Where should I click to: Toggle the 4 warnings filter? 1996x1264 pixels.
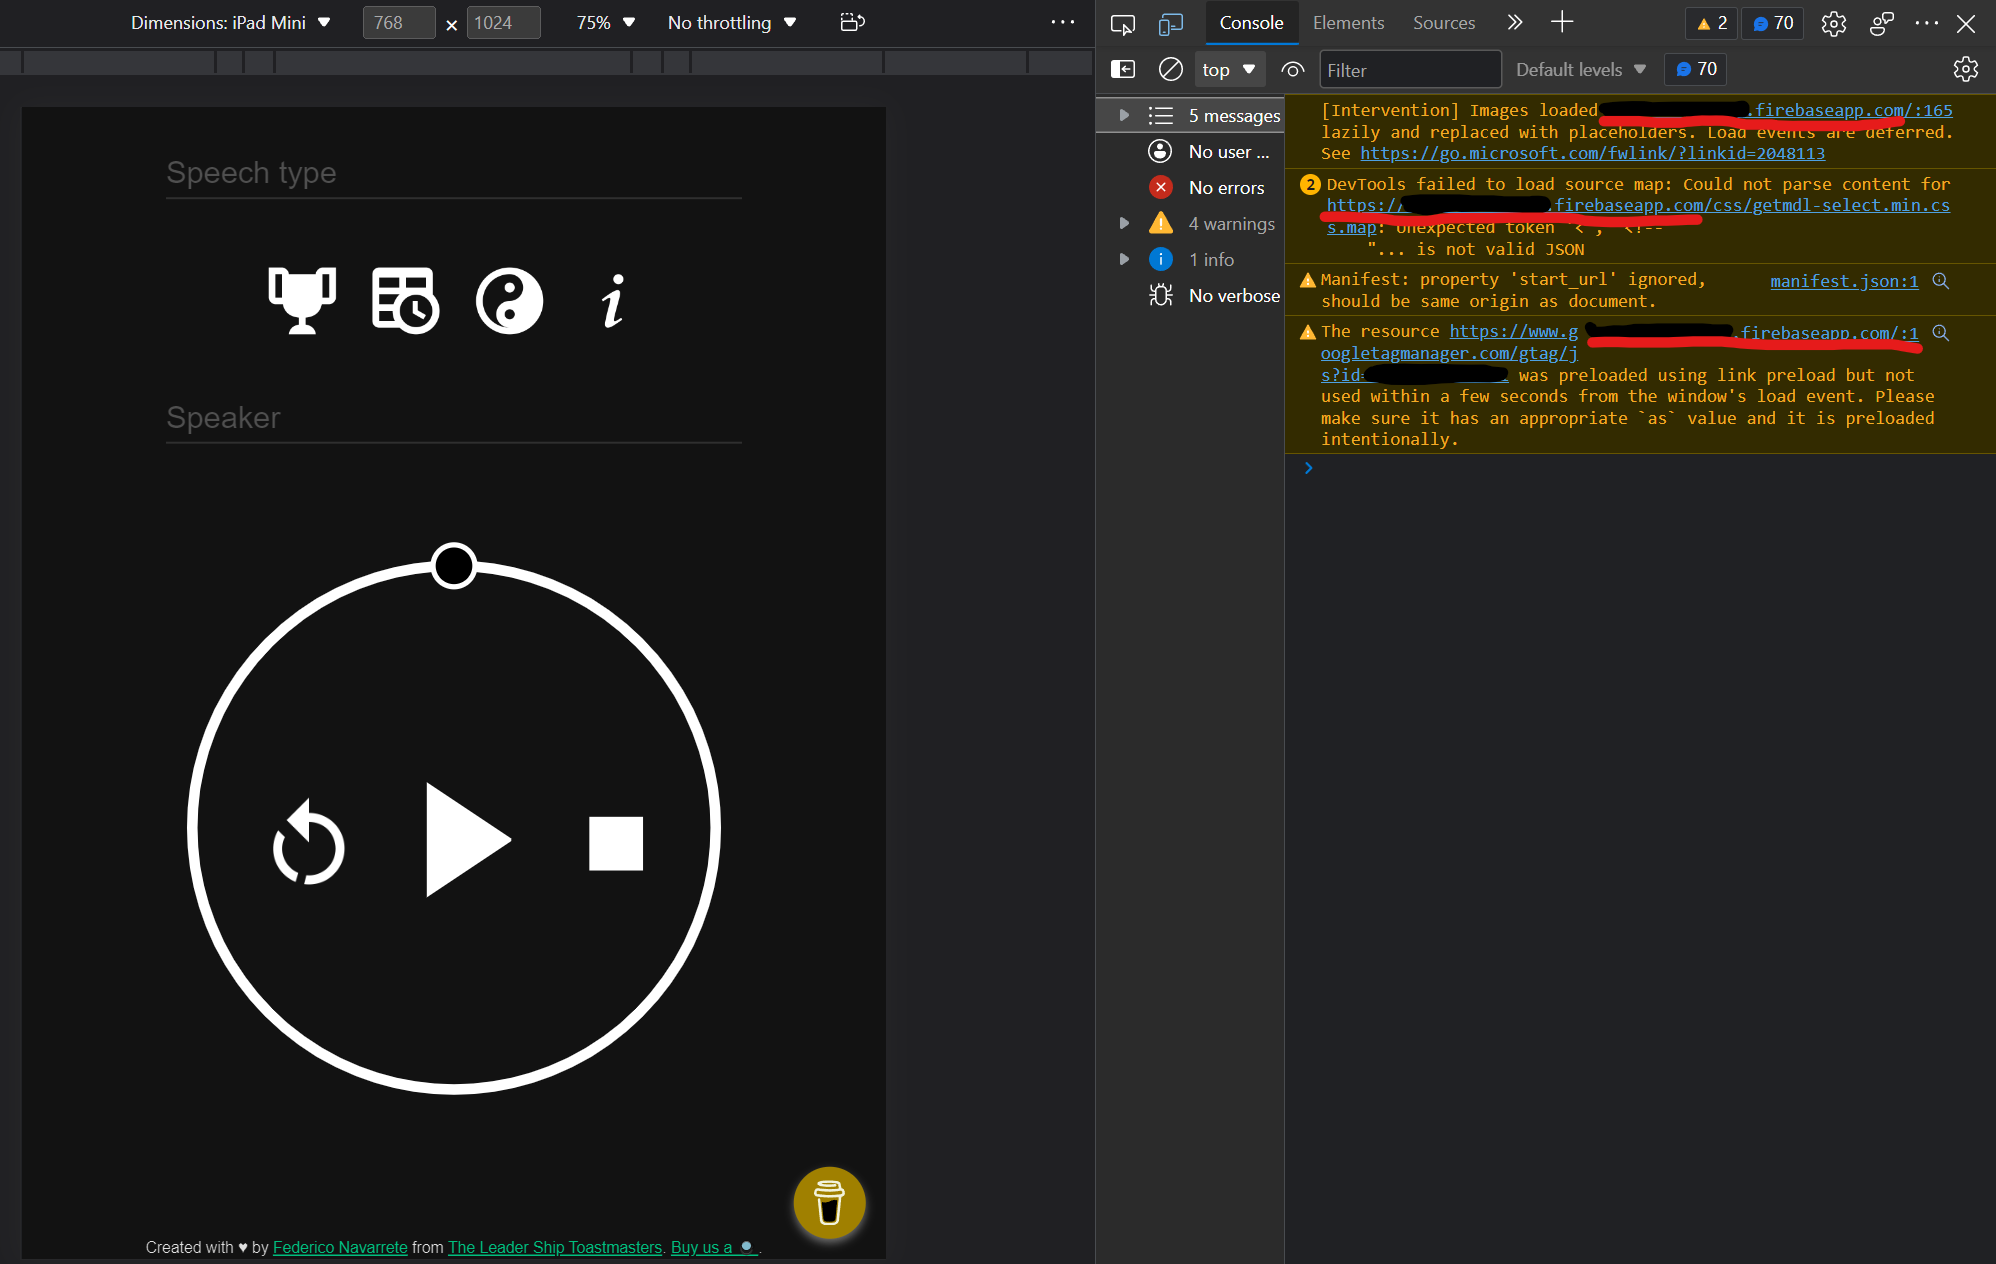click(1231, 223)
